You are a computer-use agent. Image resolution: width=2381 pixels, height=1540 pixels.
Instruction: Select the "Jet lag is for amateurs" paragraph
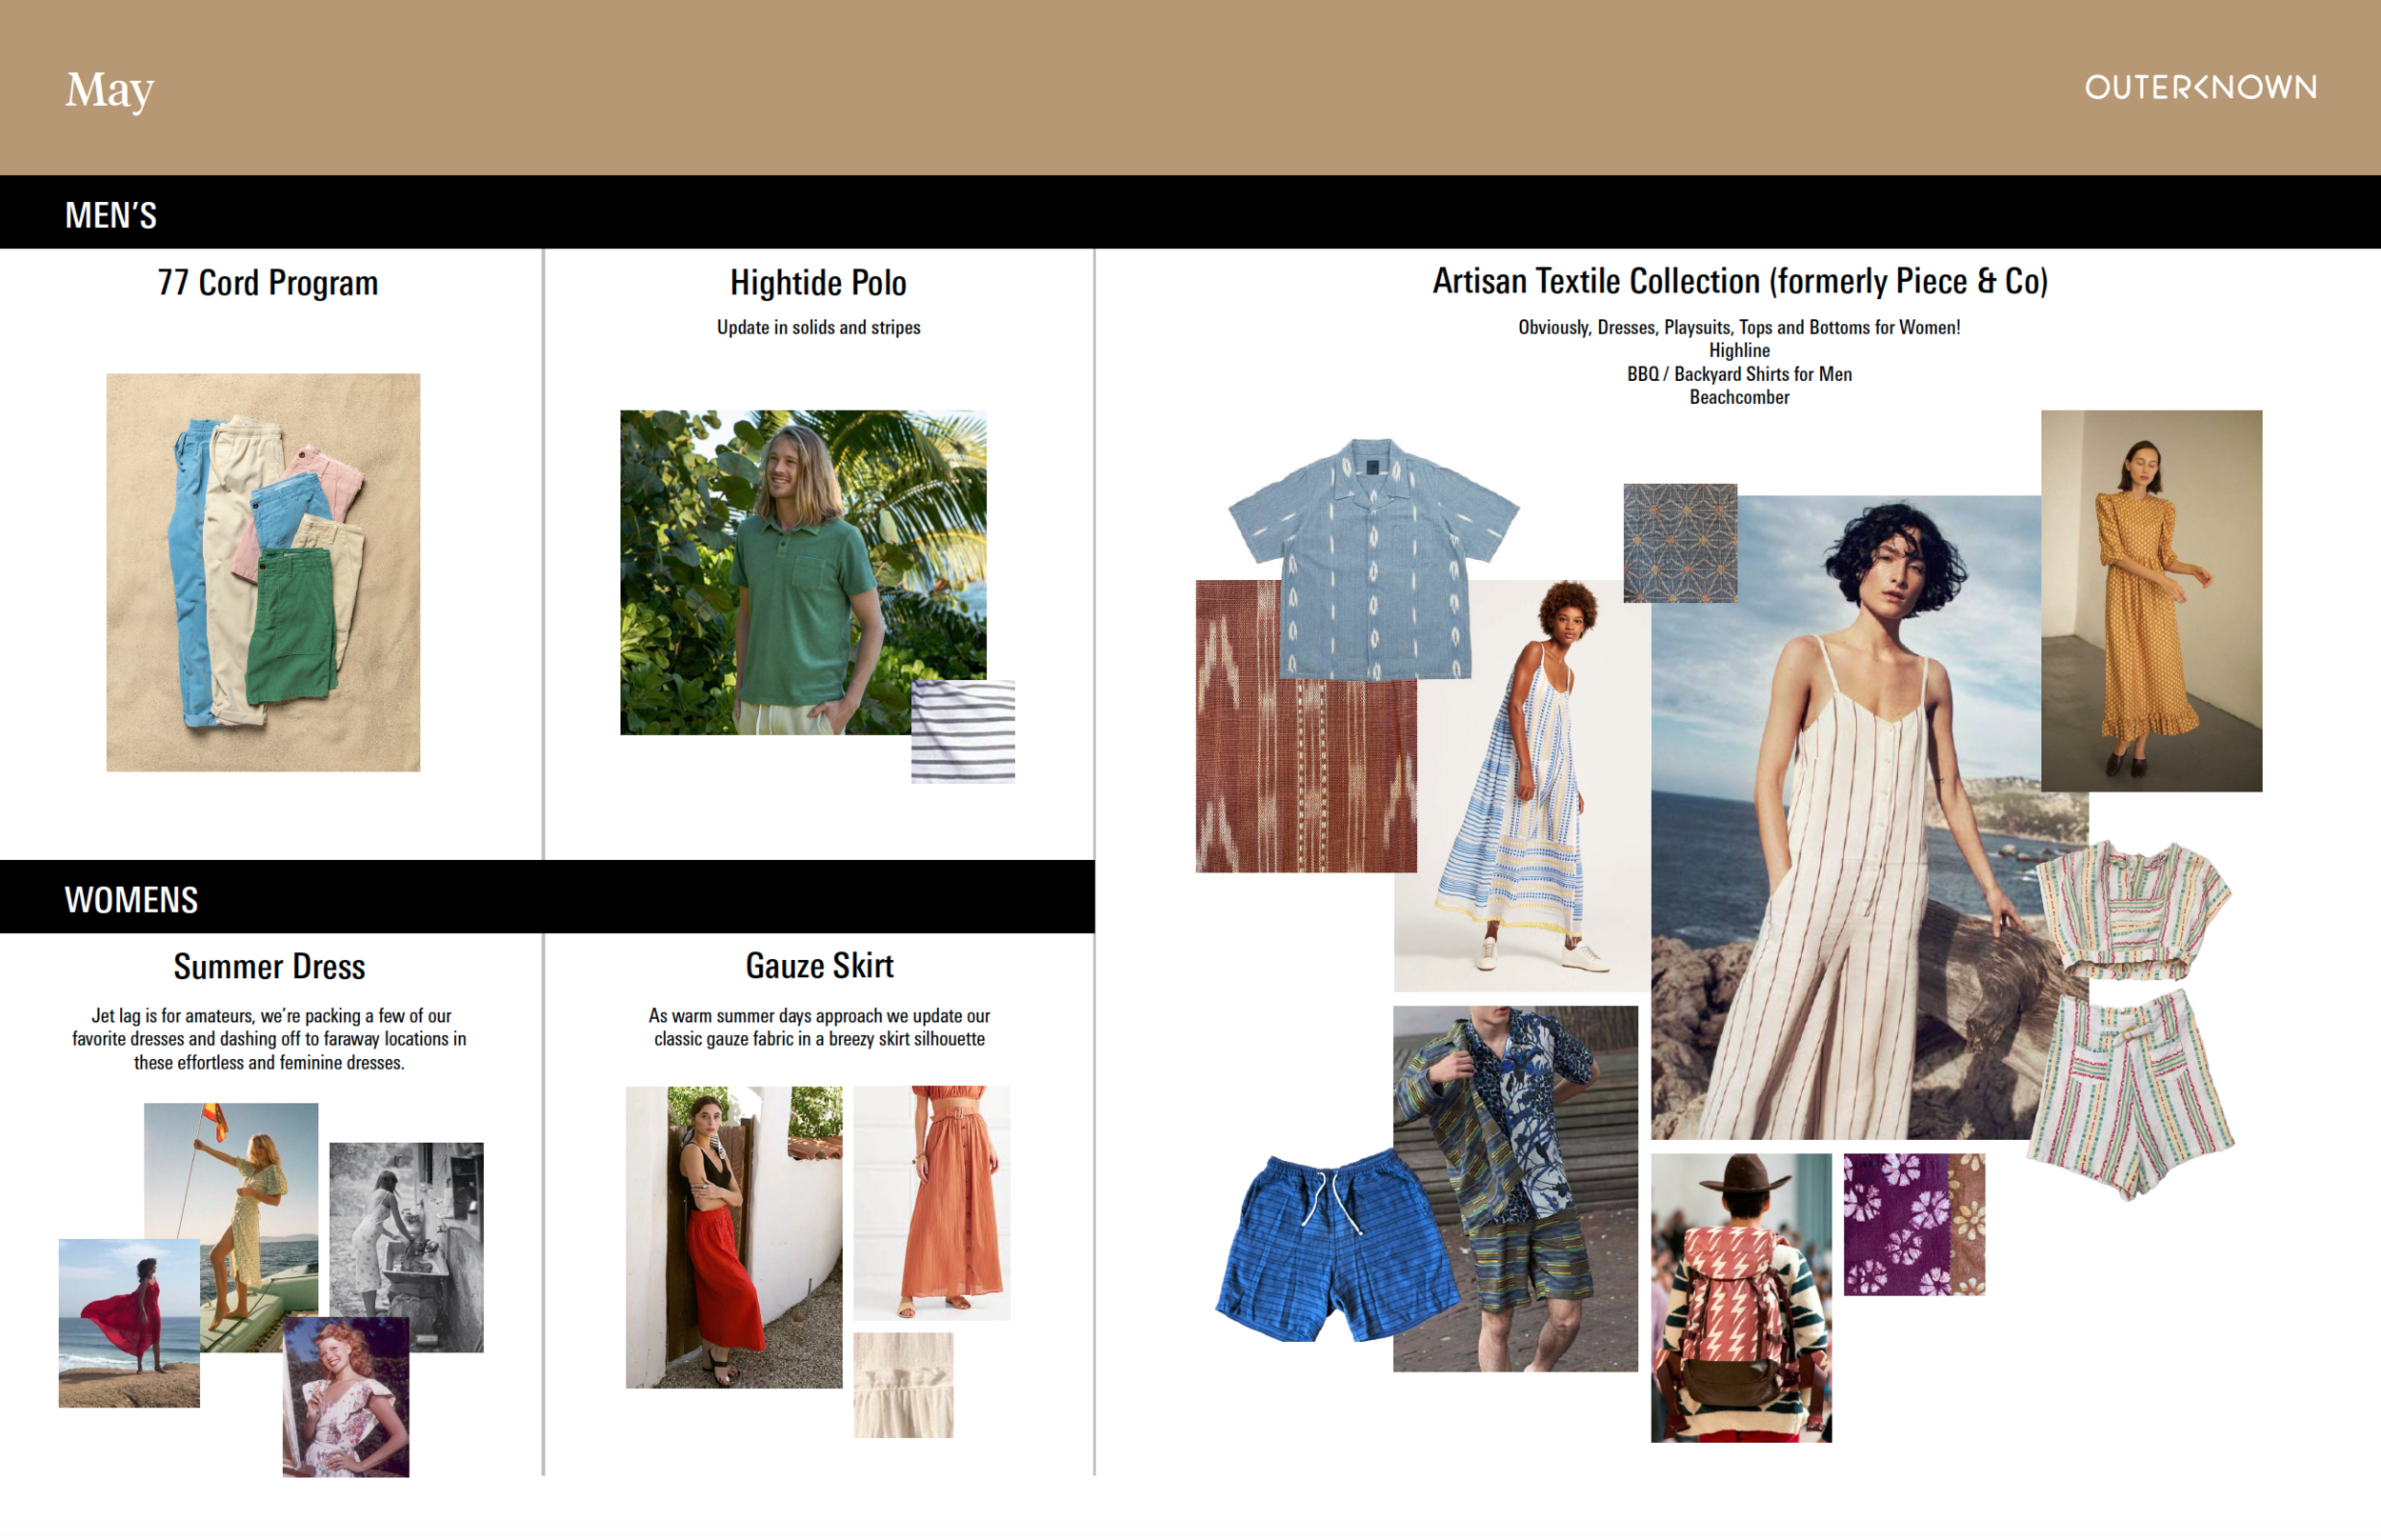click(269, 1039)
